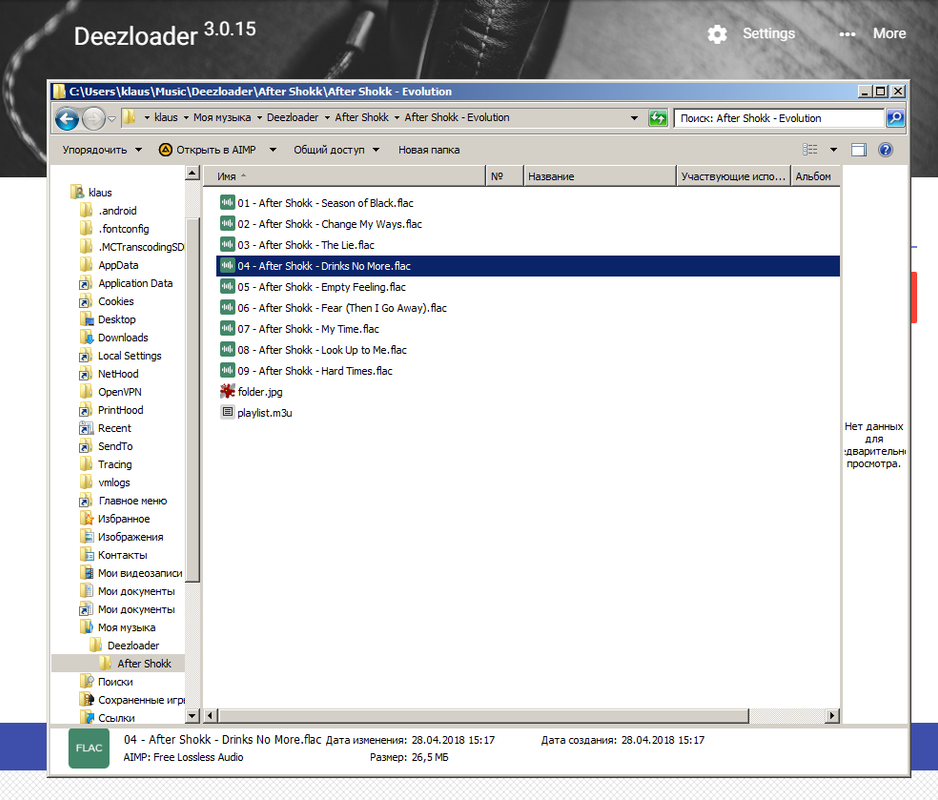The width and height of the screenshot is (938, 800).
Task: Open Deezloader Settings gear icon
Action: click(717, 34)
